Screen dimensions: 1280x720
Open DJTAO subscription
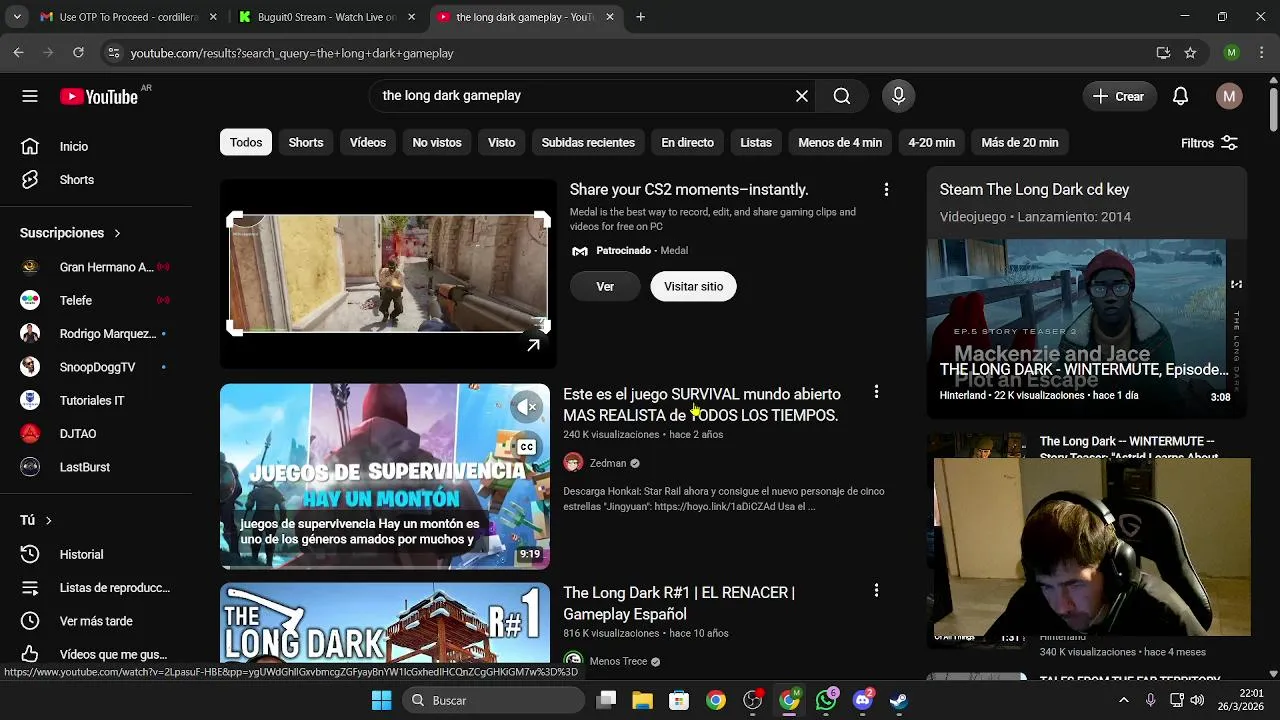[x=96, y=434]
